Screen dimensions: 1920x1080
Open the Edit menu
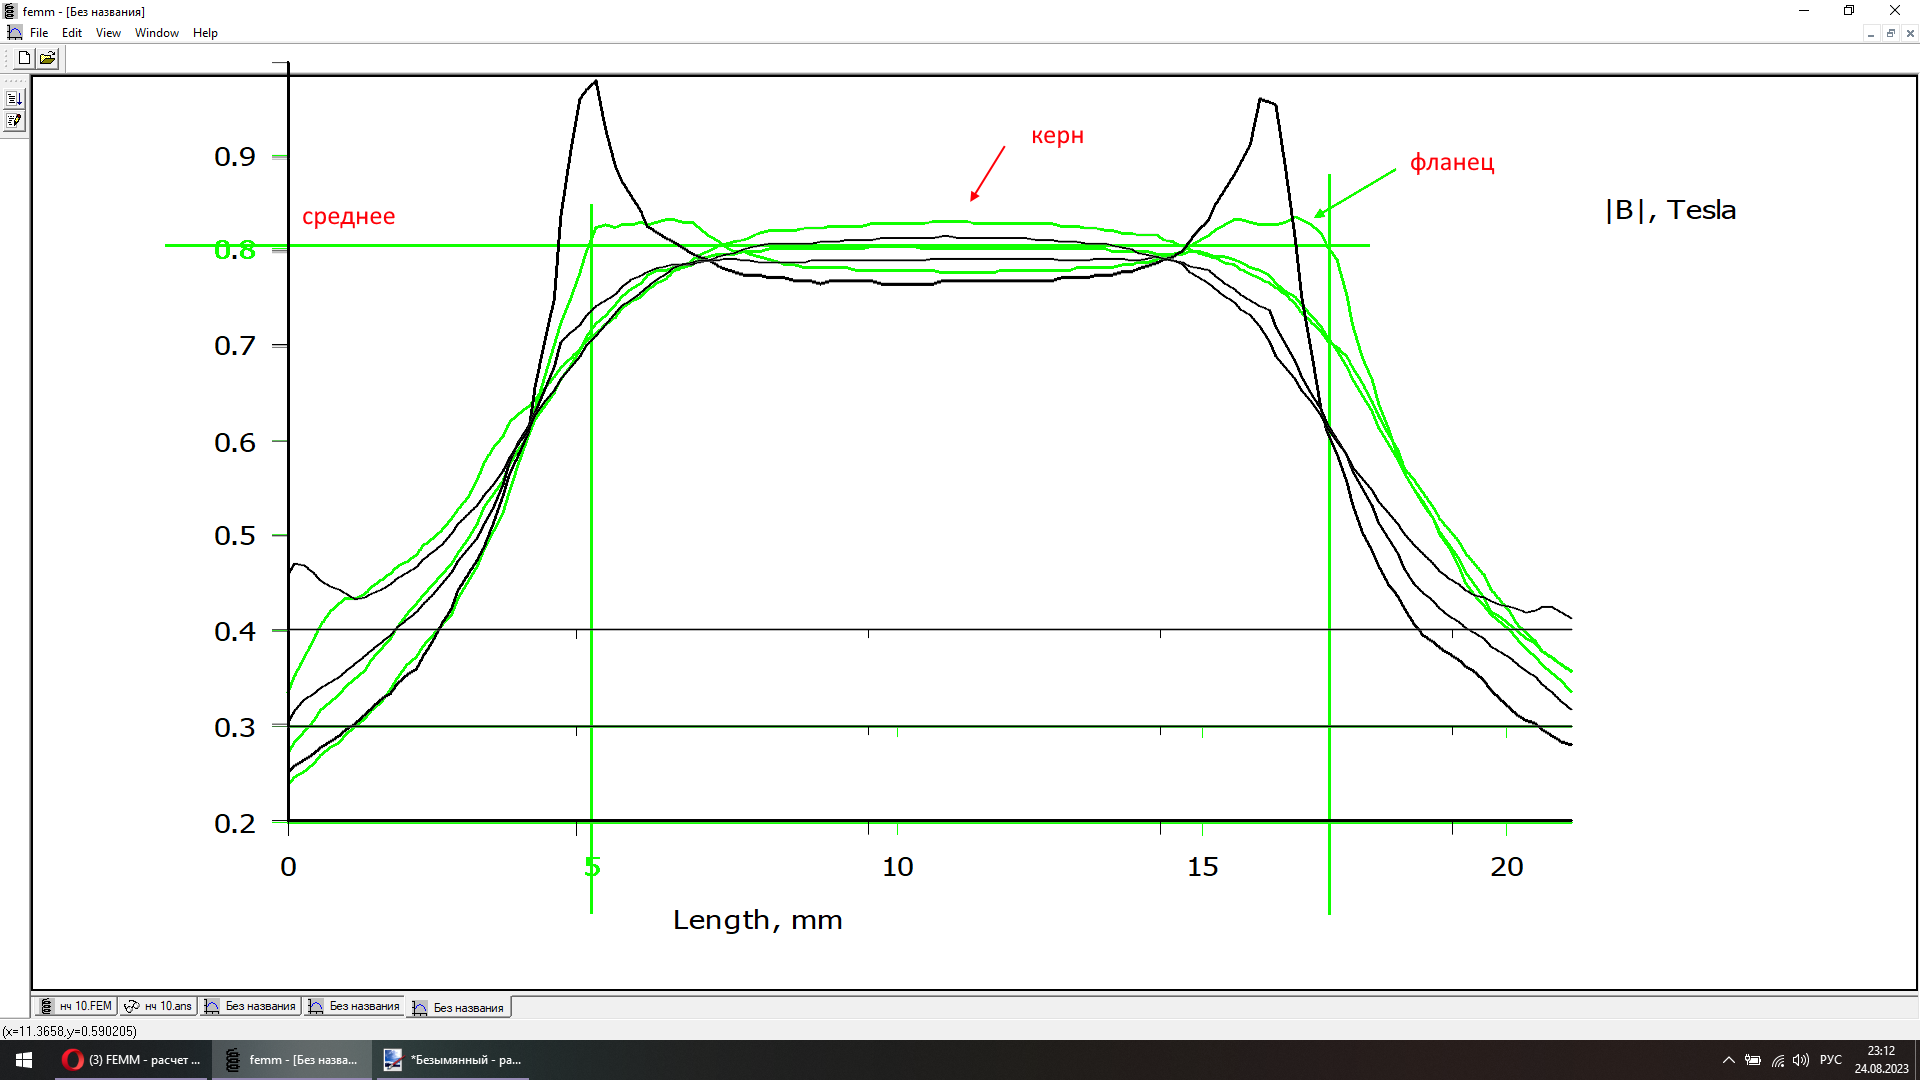72,33
